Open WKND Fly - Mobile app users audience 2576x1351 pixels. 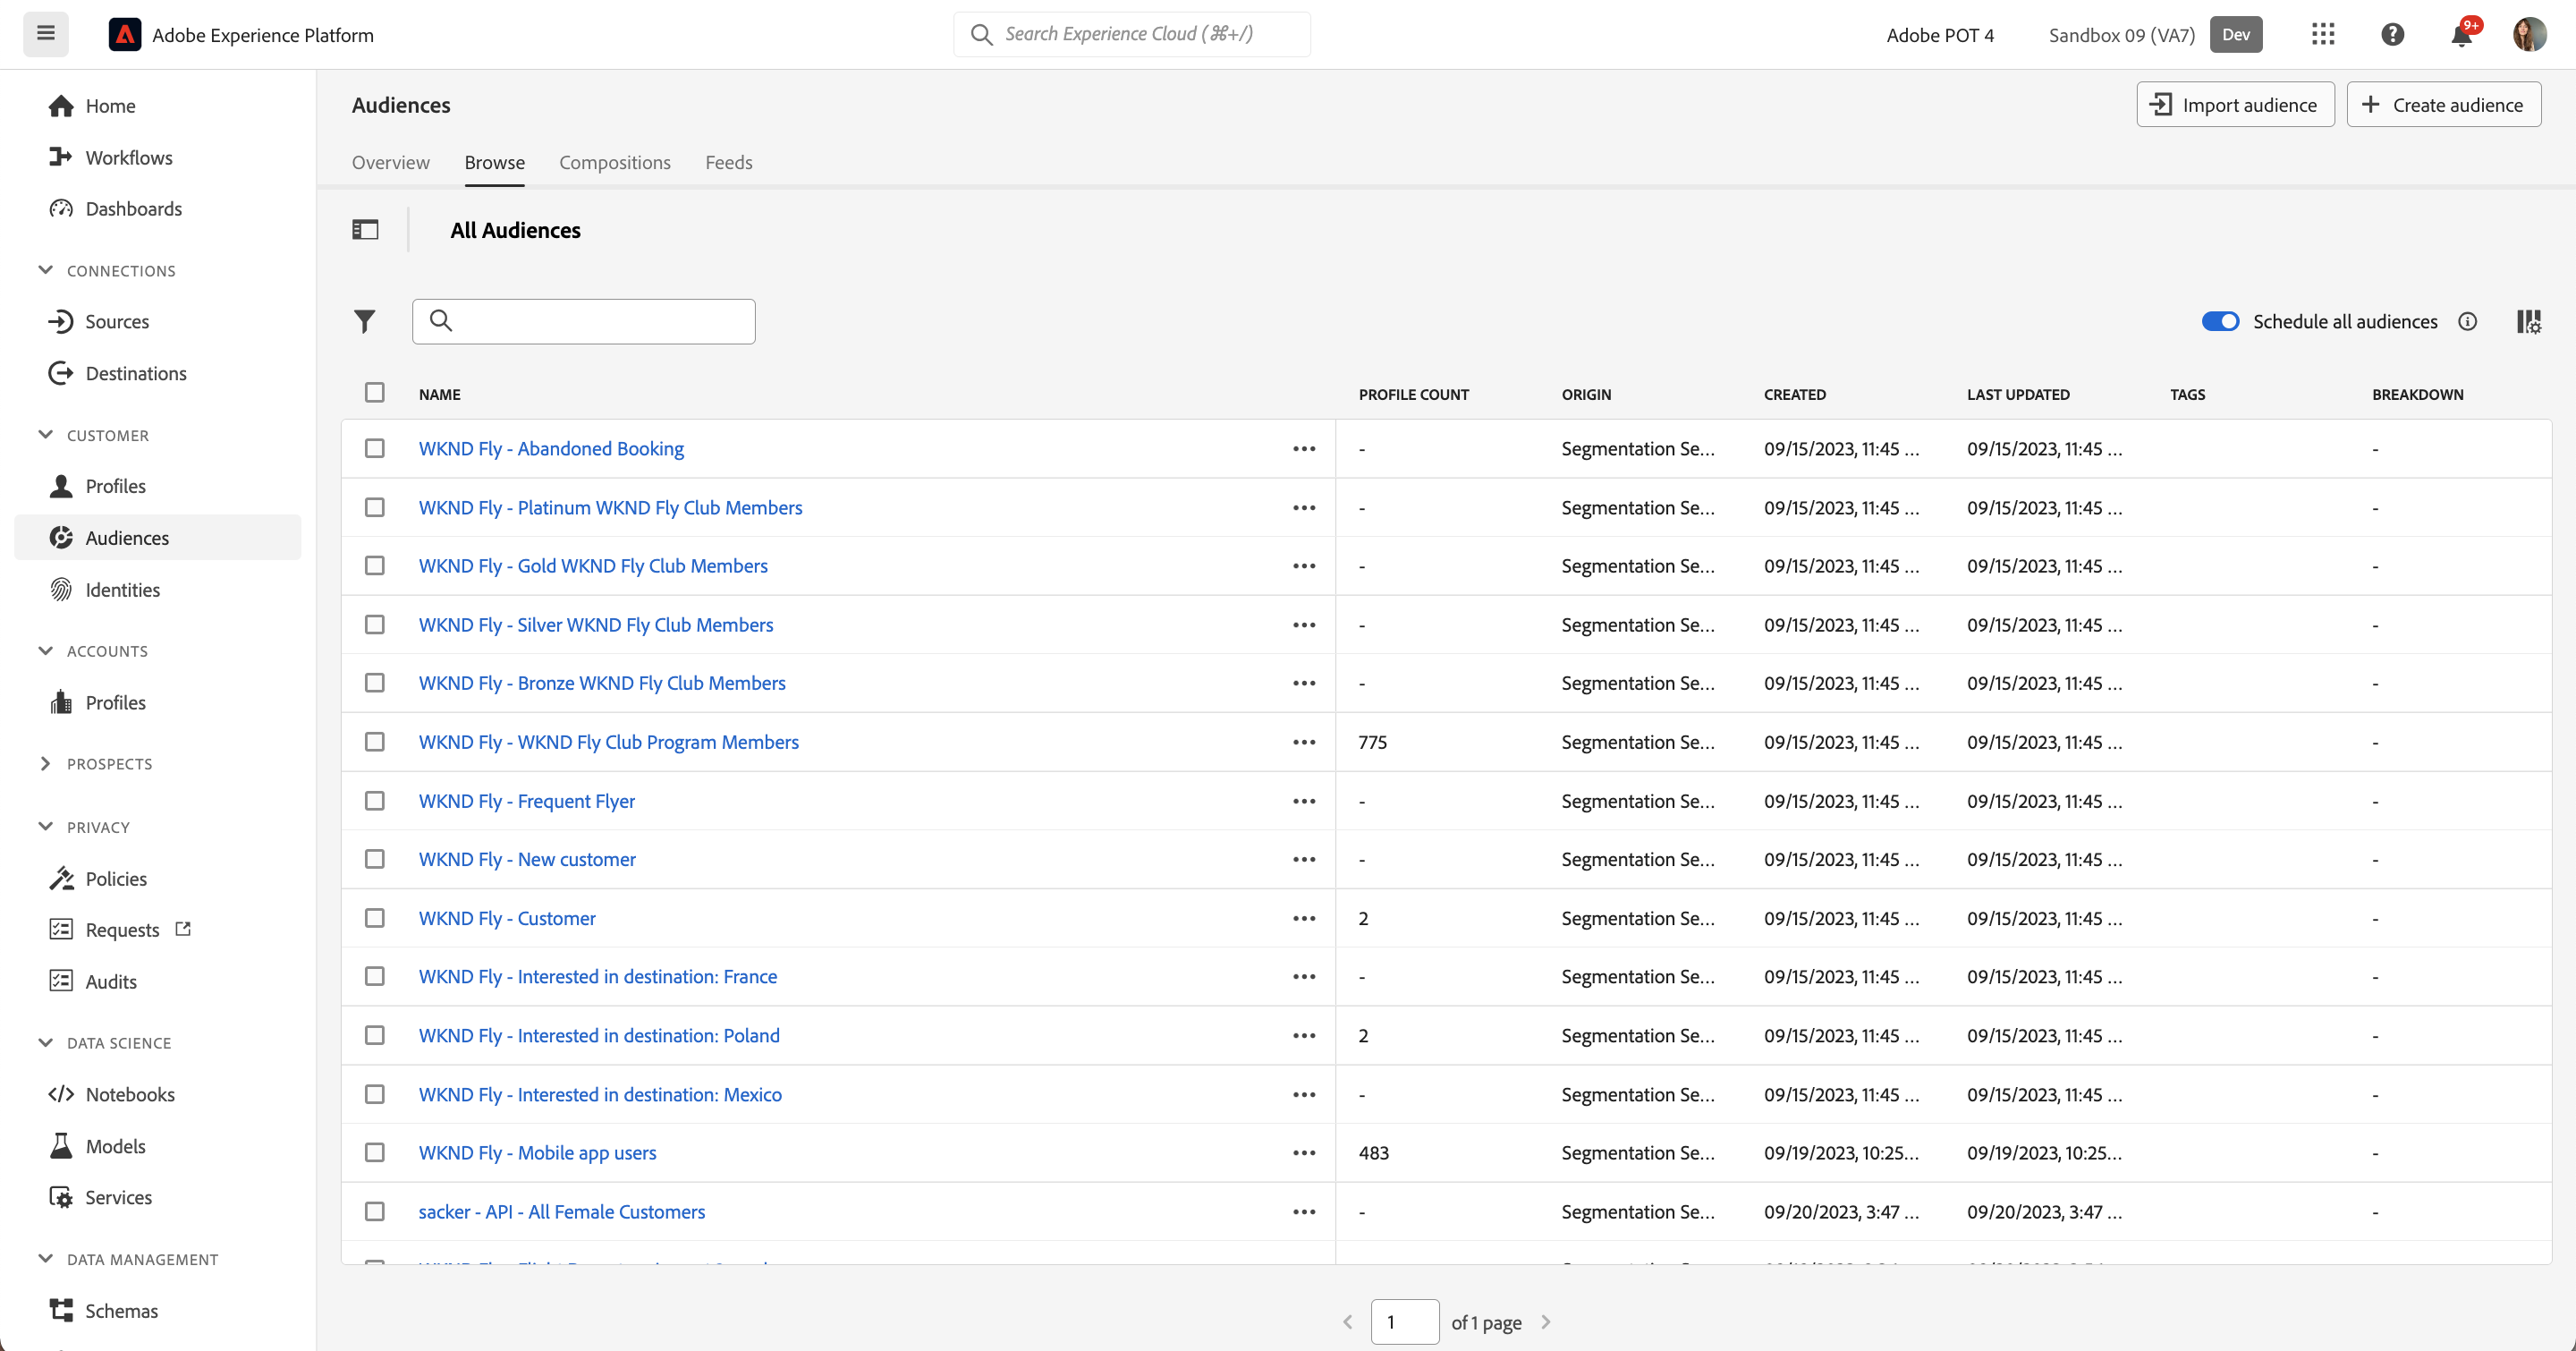pyautogui.click(x=537, y=1153)
